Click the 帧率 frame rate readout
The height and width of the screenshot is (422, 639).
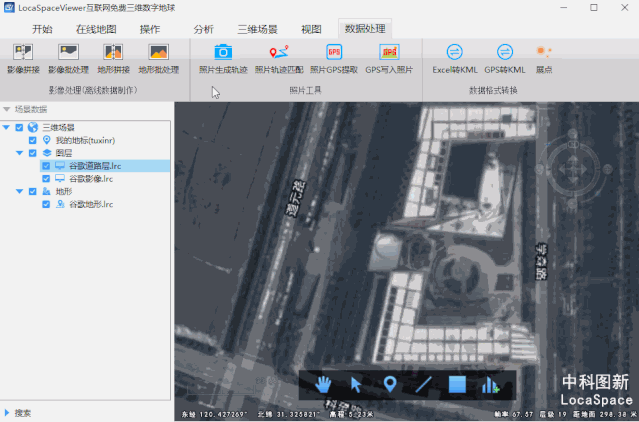tap(514, 415)
